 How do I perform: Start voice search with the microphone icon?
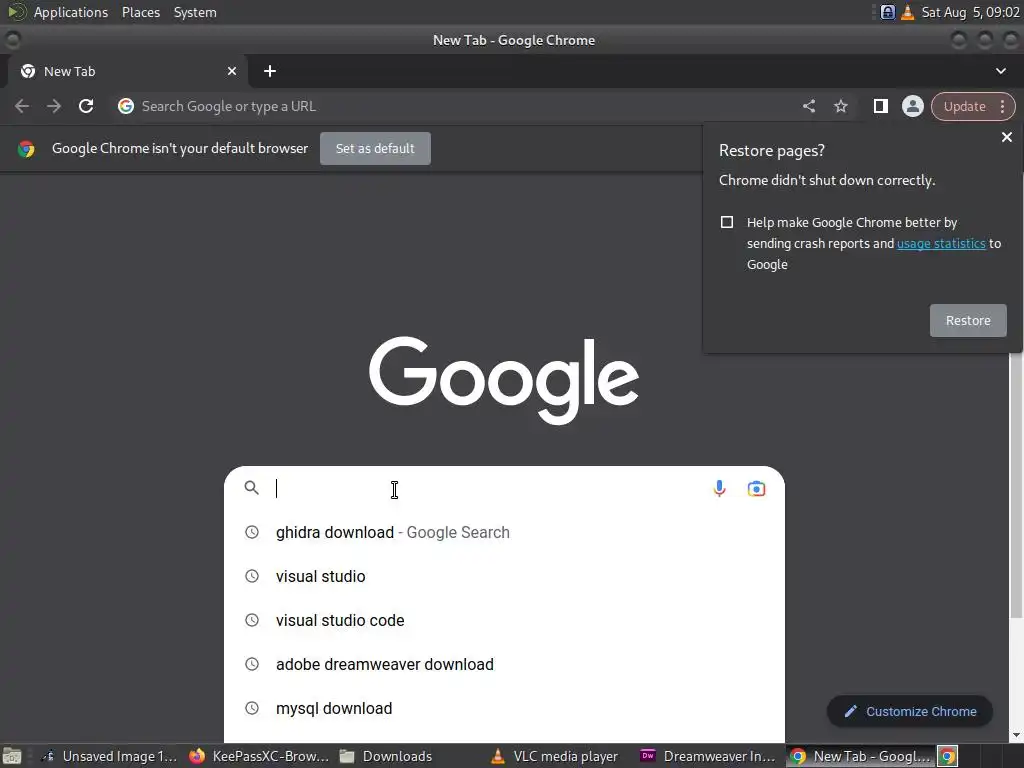point(719,488)
